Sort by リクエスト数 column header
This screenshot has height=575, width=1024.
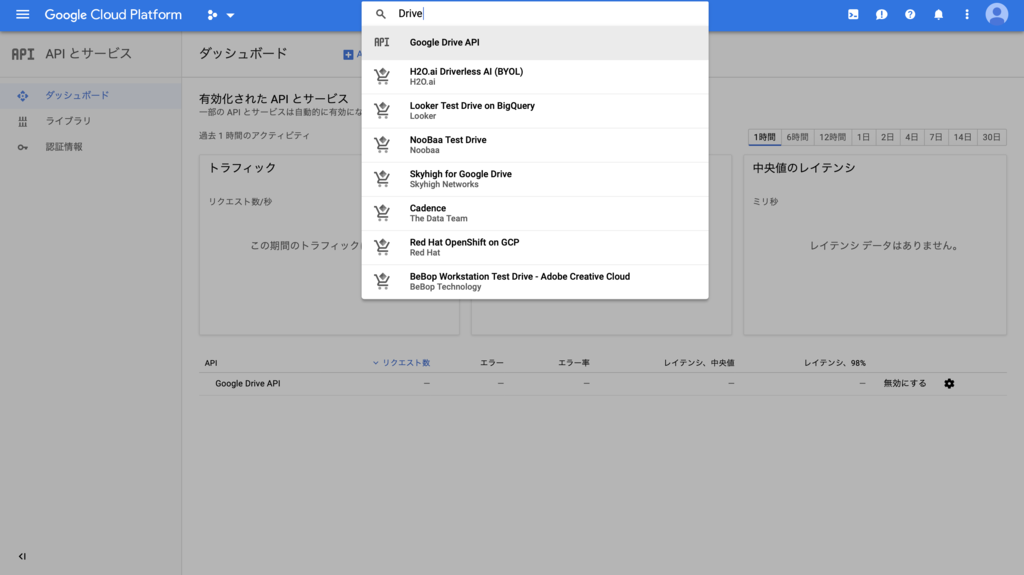(401, 363)
